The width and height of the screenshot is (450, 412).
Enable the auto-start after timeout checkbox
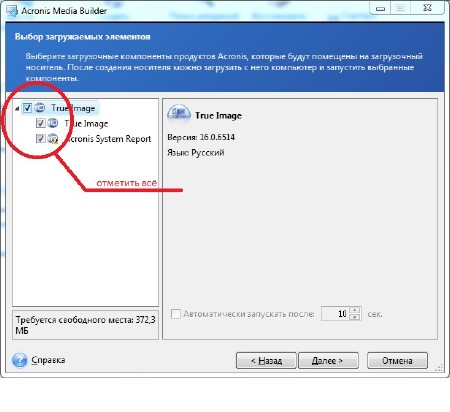point(176,314)
